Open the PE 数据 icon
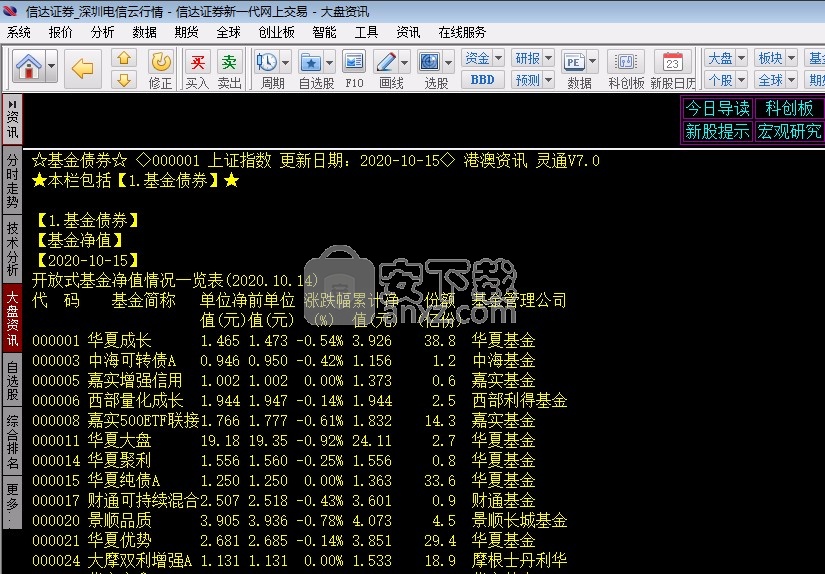The image size is (825, 574). pos(574,63)
